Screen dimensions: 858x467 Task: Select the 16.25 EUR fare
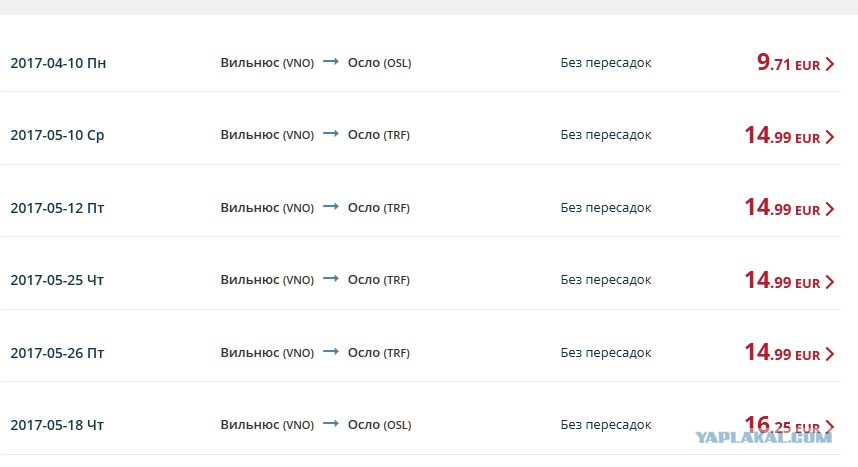[x=782, y=425]
